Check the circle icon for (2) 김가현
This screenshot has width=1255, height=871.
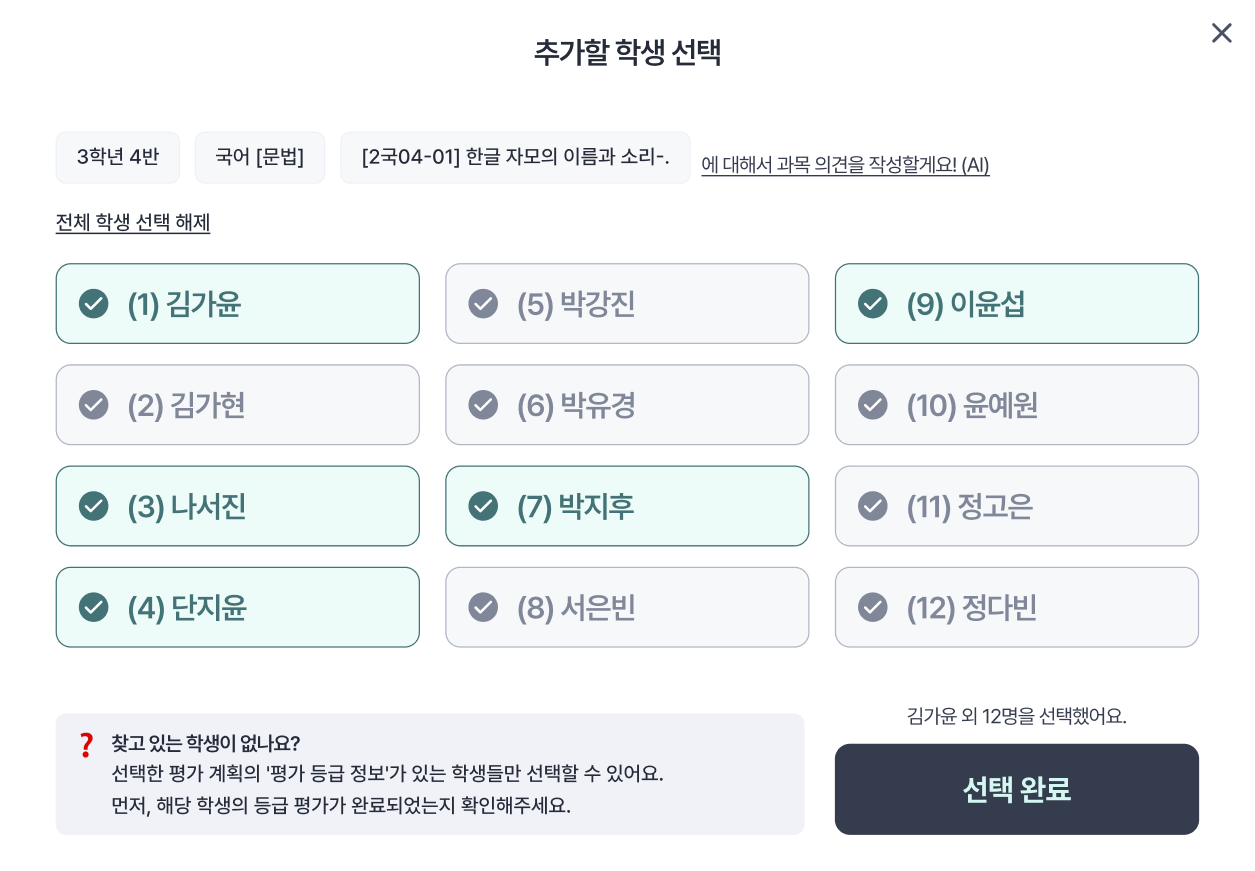point(94,405)
